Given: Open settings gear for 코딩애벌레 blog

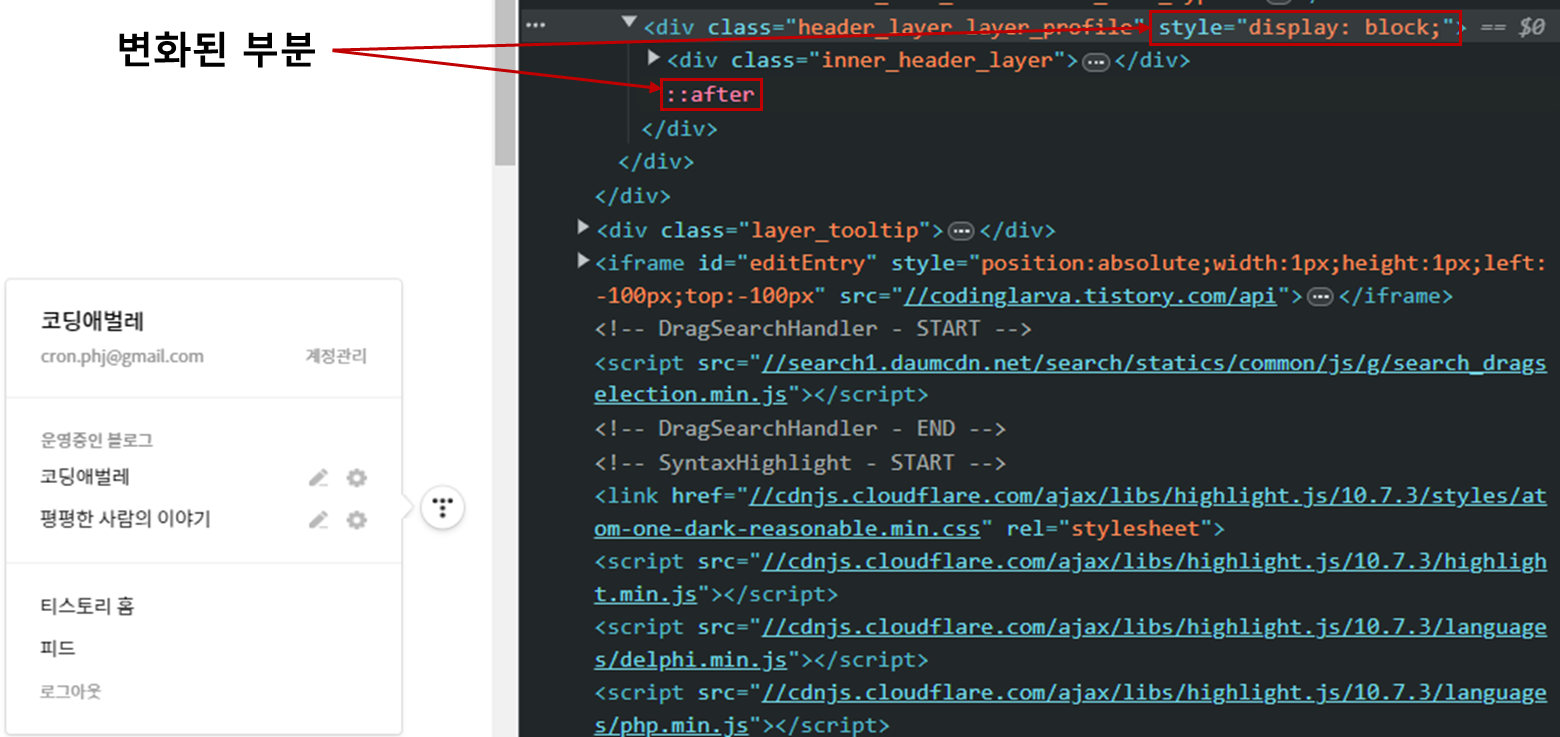Looking at the screenshot, I should tap(357, 478).
